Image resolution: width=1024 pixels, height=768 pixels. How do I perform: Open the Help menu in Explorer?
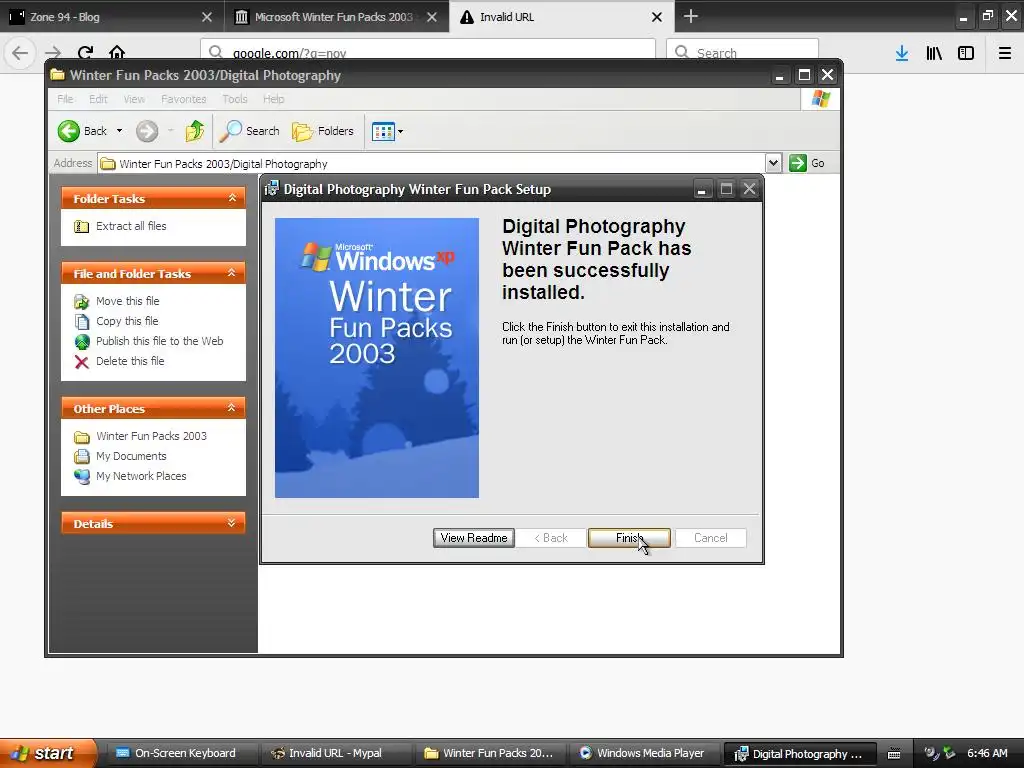[274, 99]
